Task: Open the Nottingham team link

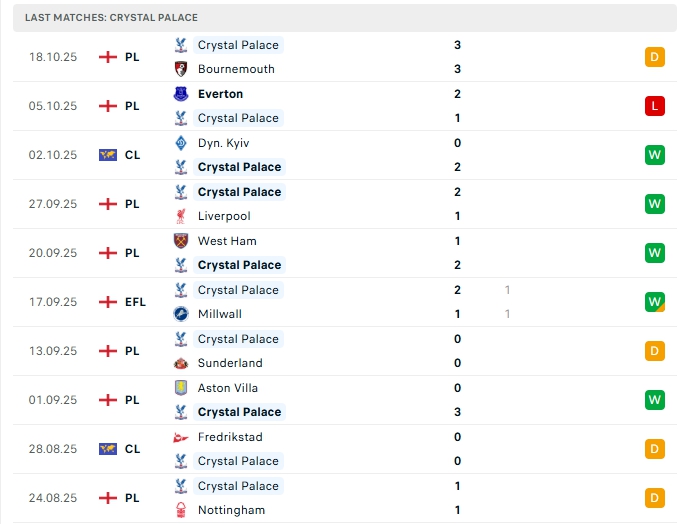Action: click(x=231, y=510)
